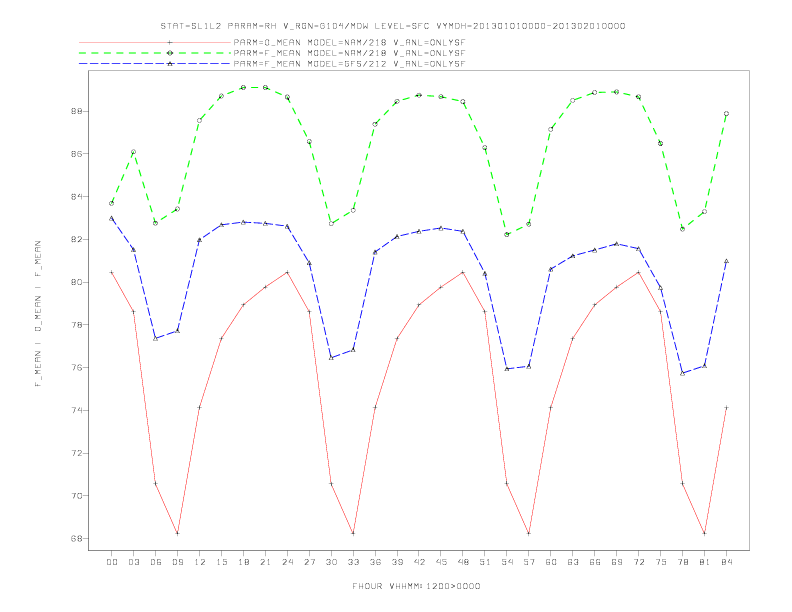Click x-axis forecast hour label 33

tap(353, 562)
